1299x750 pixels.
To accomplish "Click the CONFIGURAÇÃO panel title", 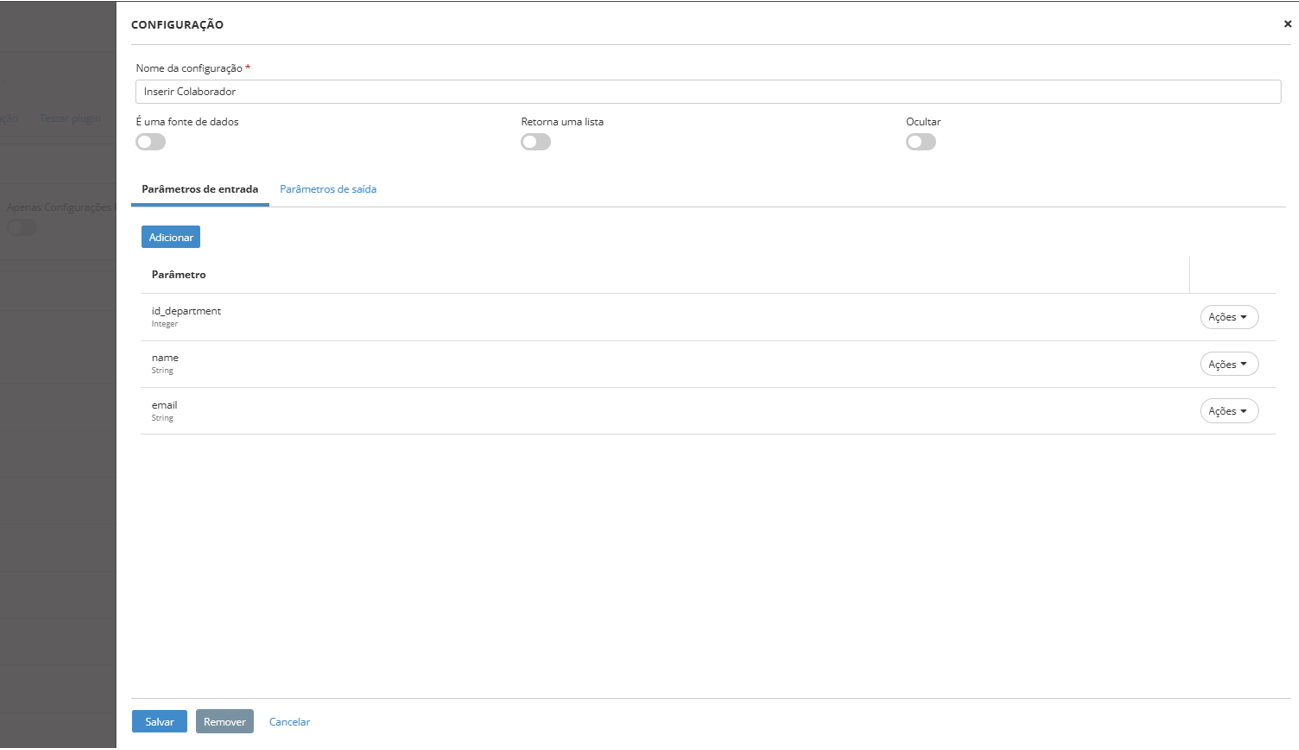I will (178, 25).
